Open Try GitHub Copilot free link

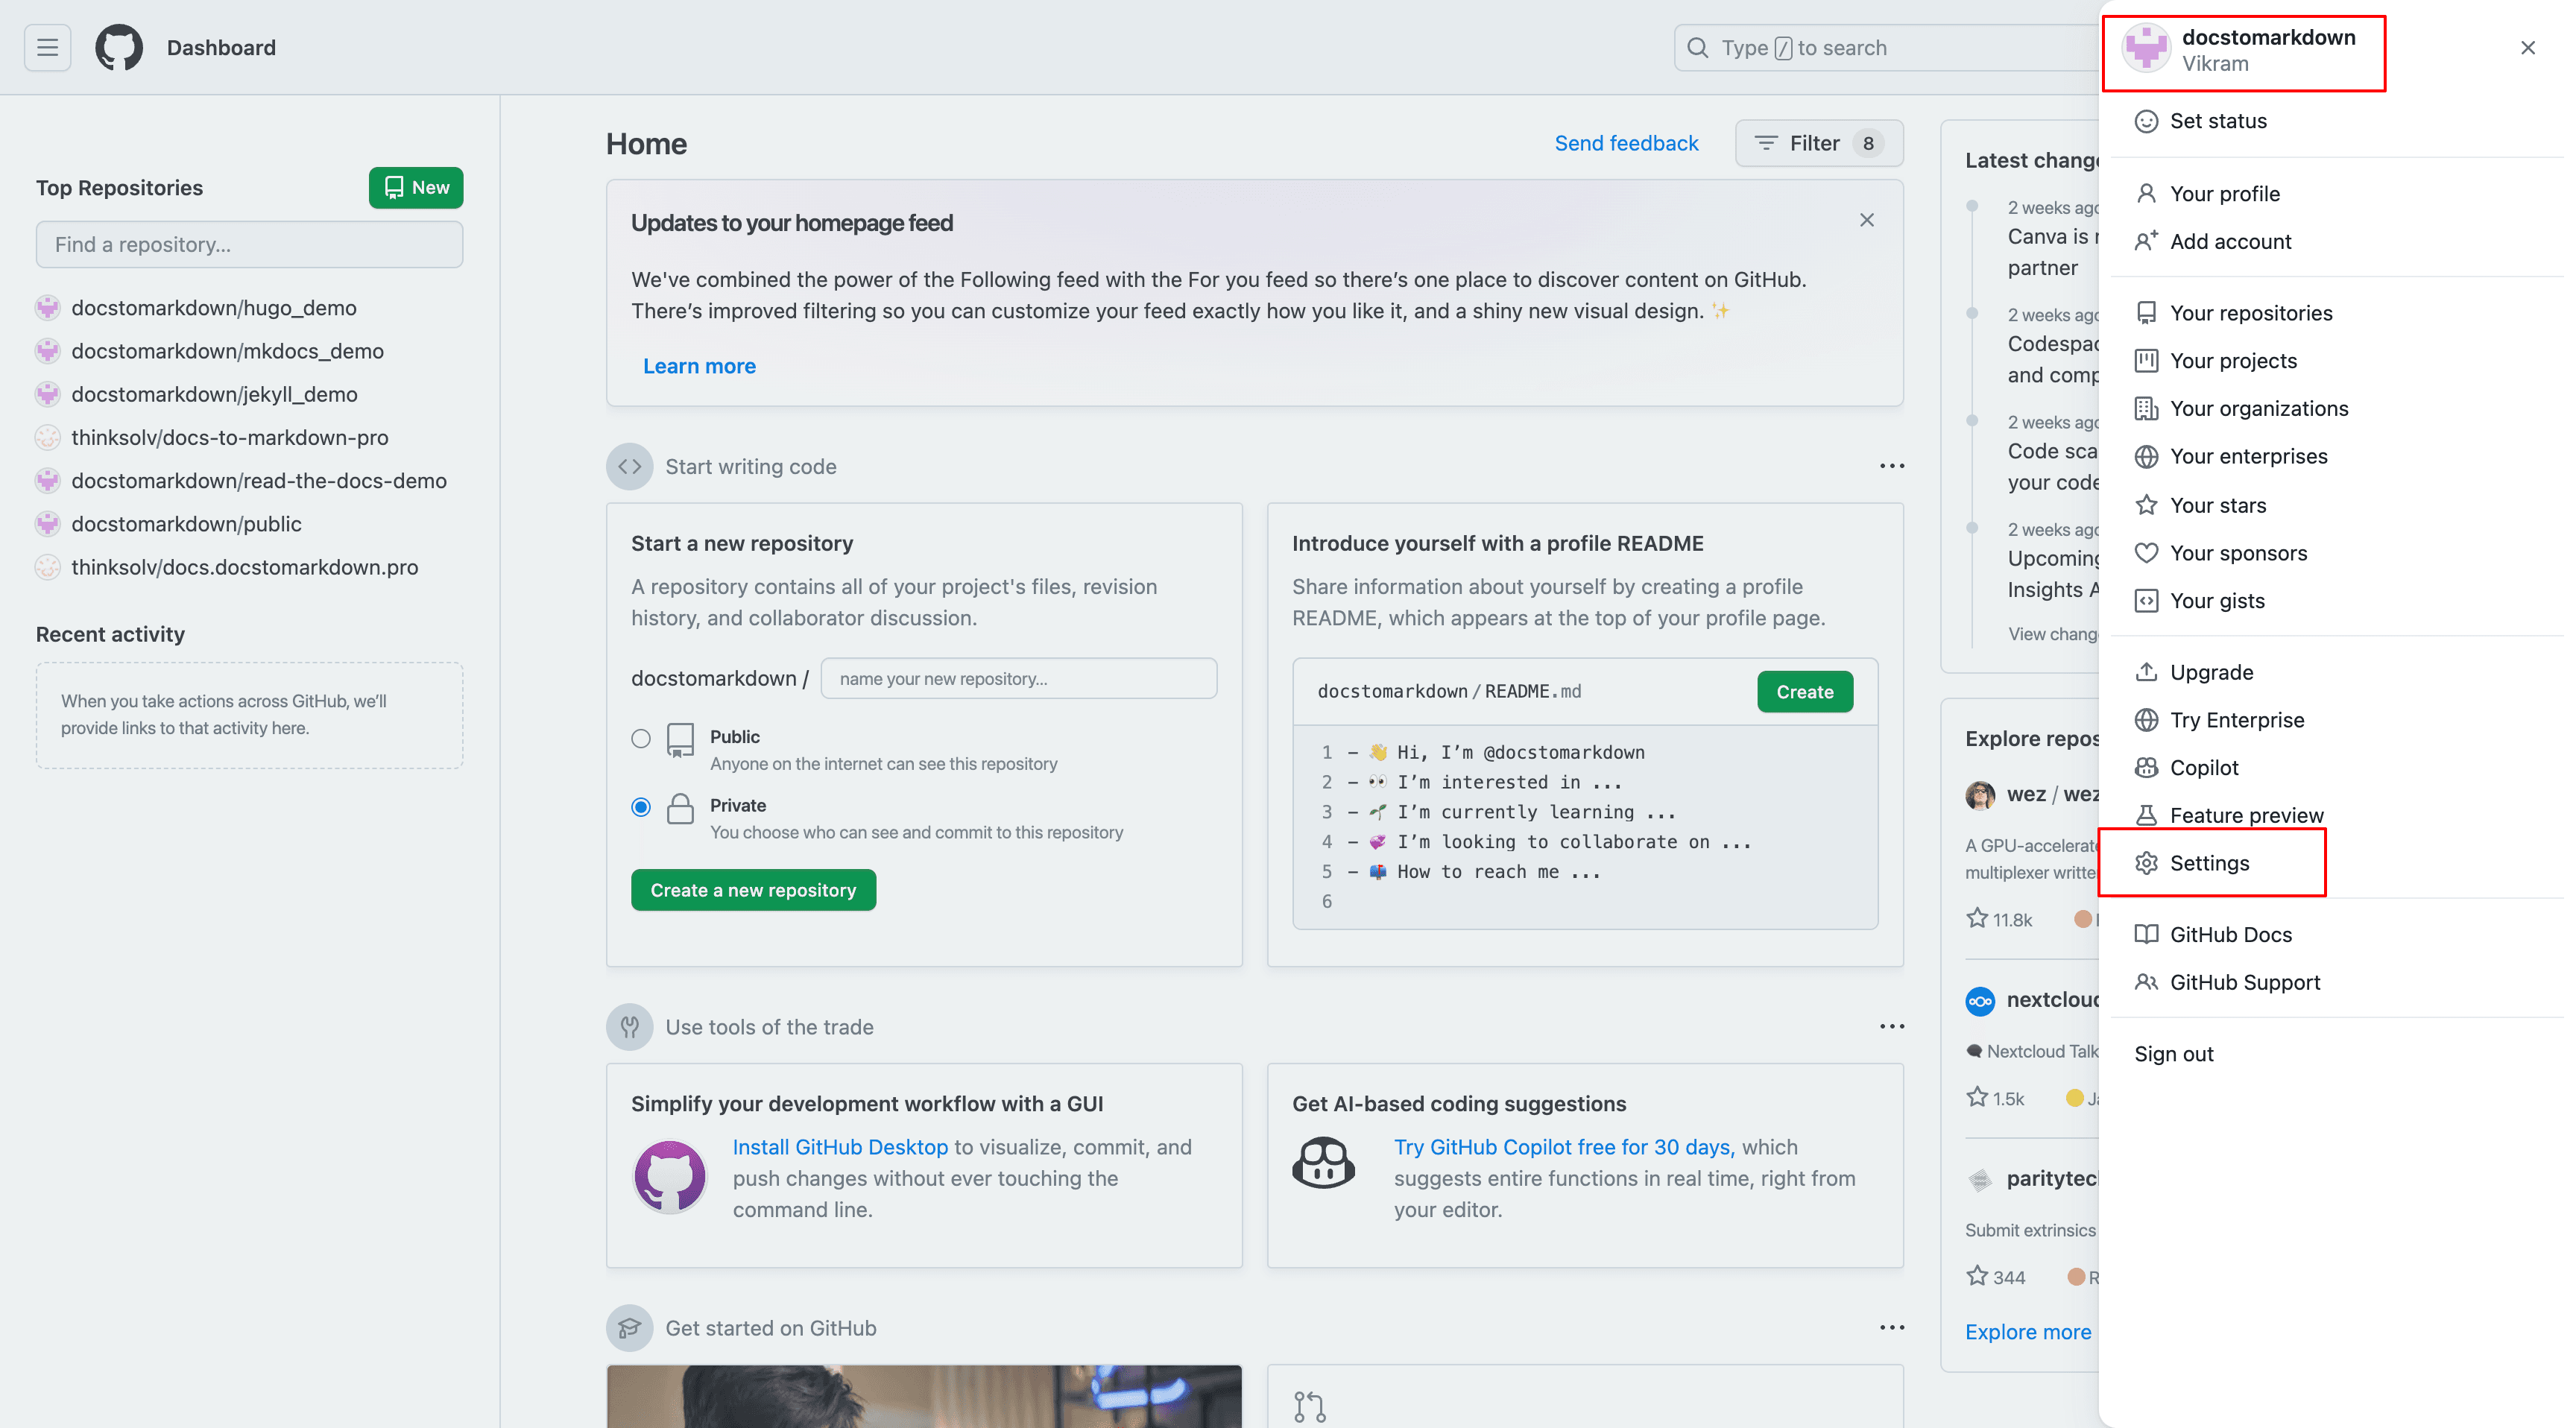1564,1147
